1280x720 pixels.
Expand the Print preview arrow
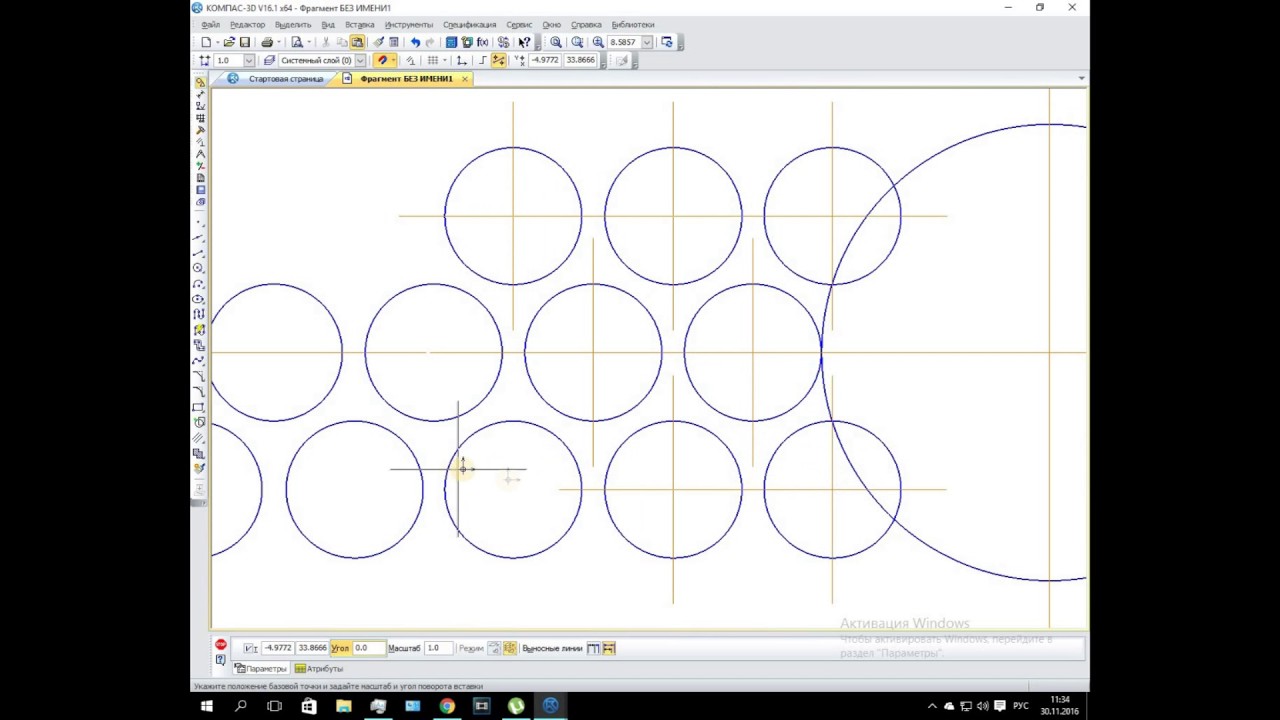point(309,42)
